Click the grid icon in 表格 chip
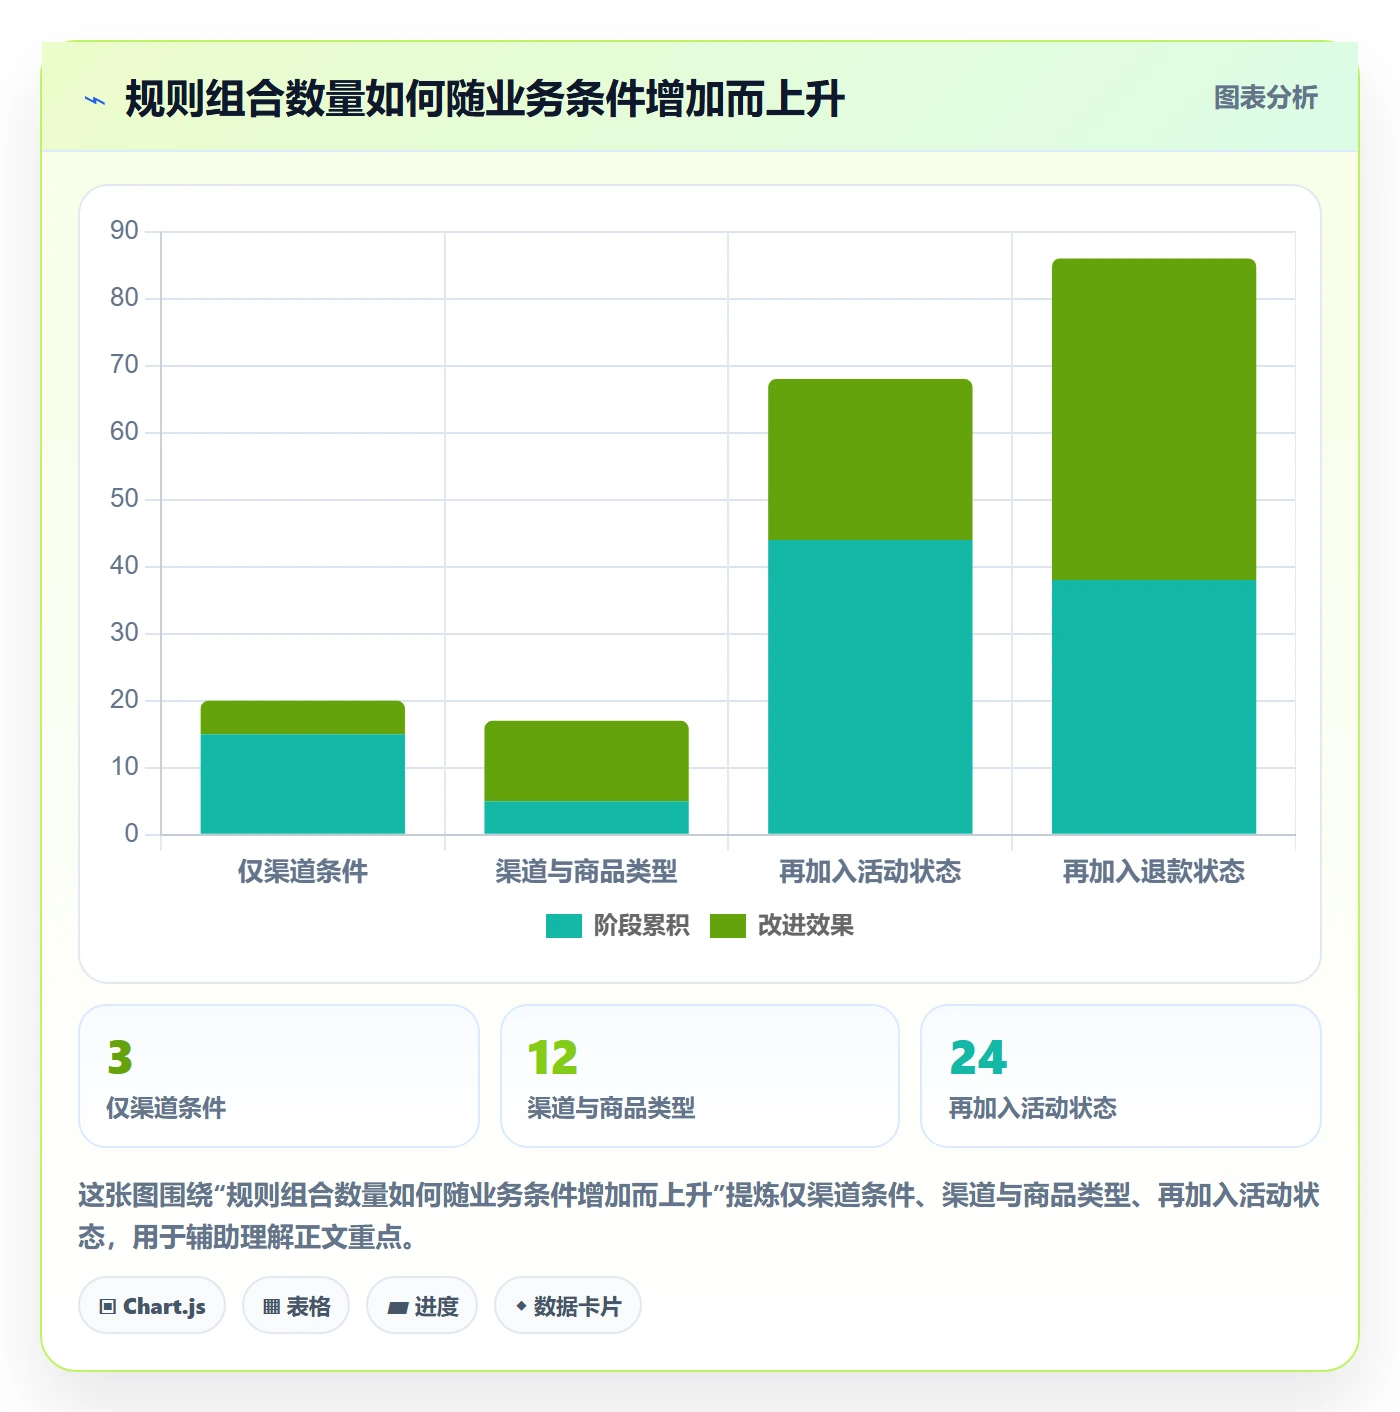The image size is (1400, 1412). click(x=271, y=1306)
